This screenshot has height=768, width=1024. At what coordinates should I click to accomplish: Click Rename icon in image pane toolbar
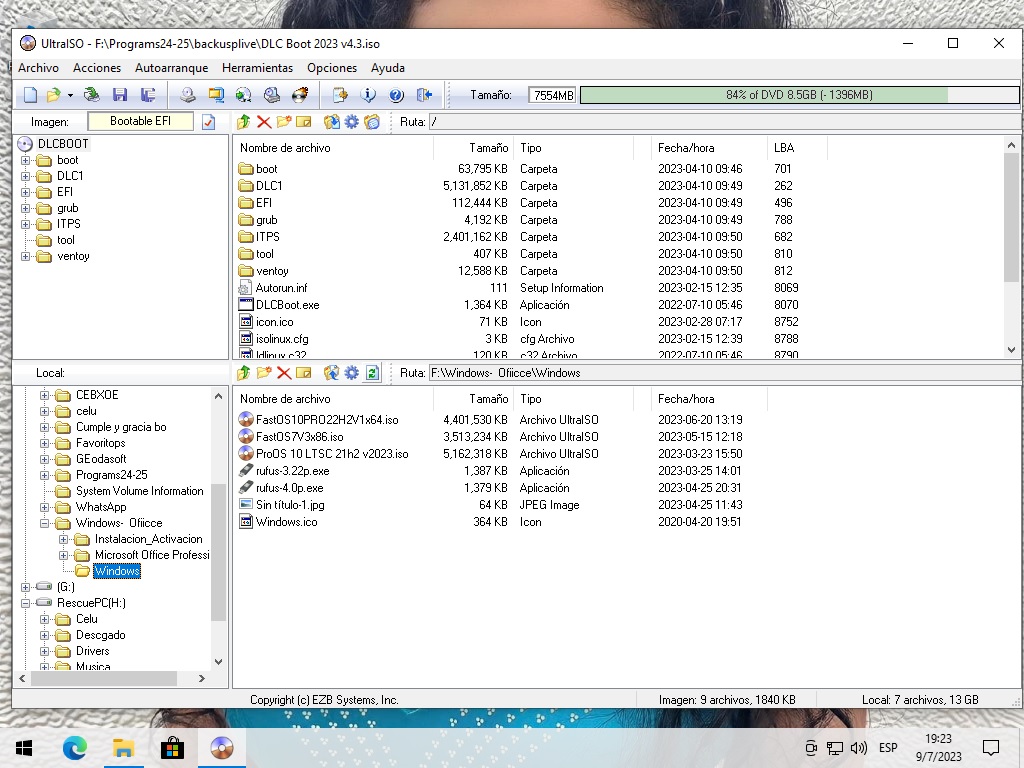coord(304,121)
